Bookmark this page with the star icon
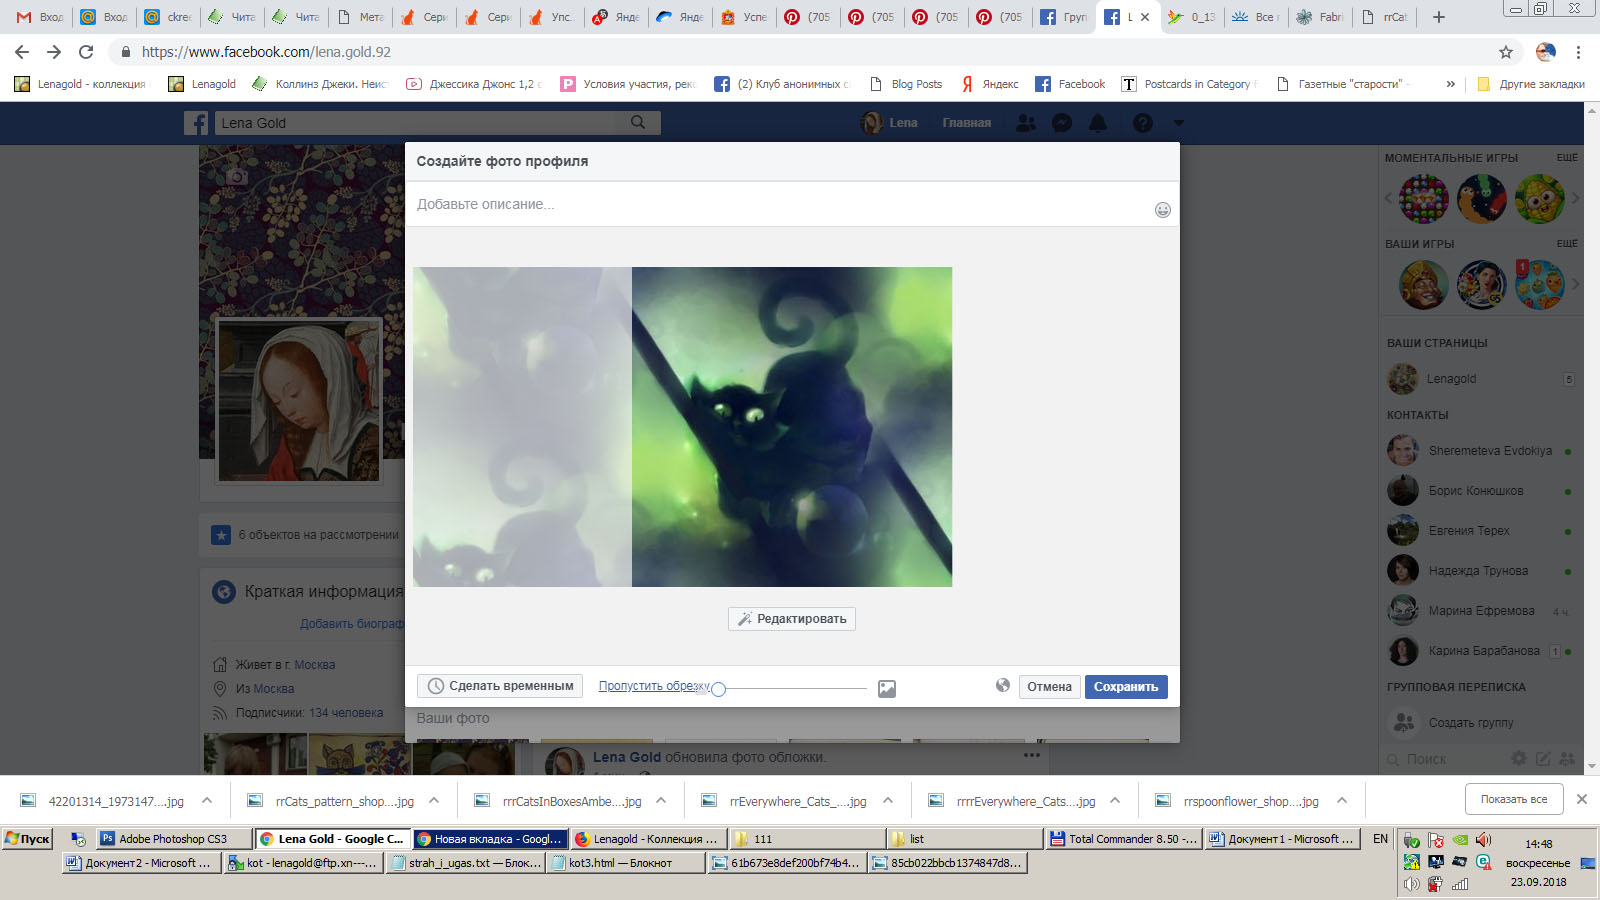The height and width of the screenshot is (900, 1600). coord(1506,52)
